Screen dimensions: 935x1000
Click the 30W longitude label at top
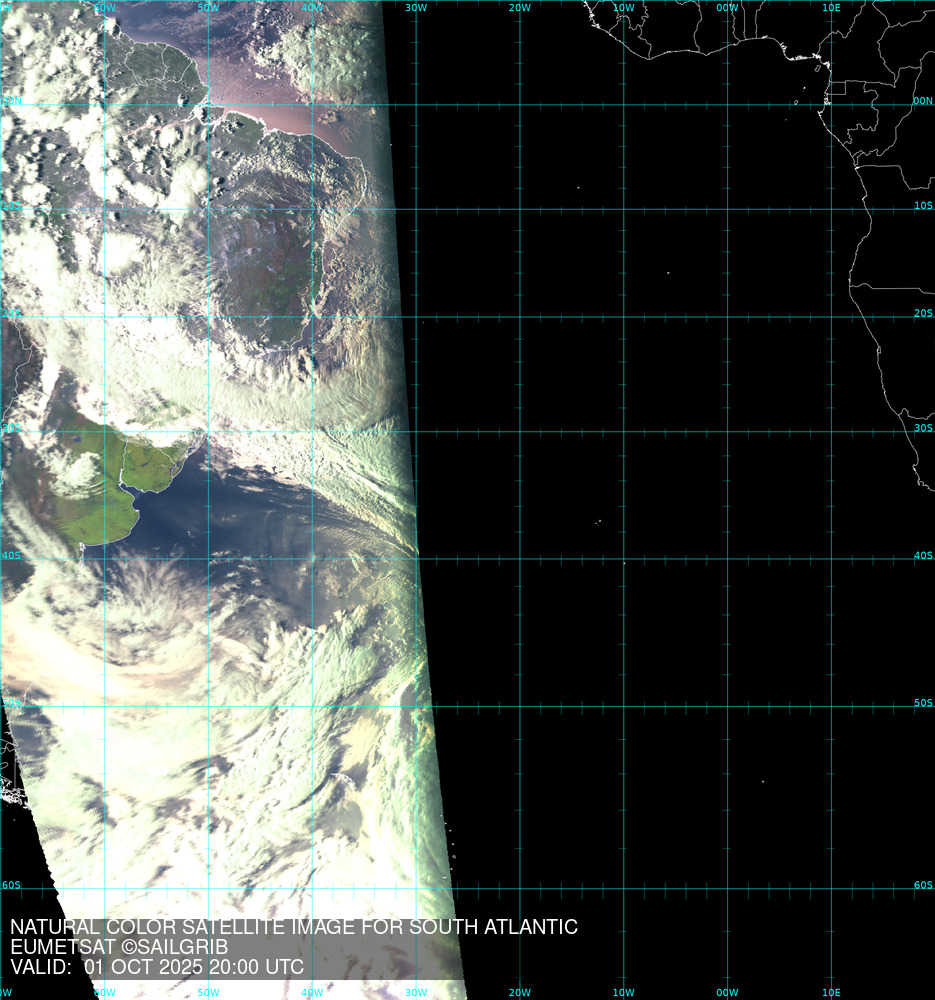tap(416, 8)
